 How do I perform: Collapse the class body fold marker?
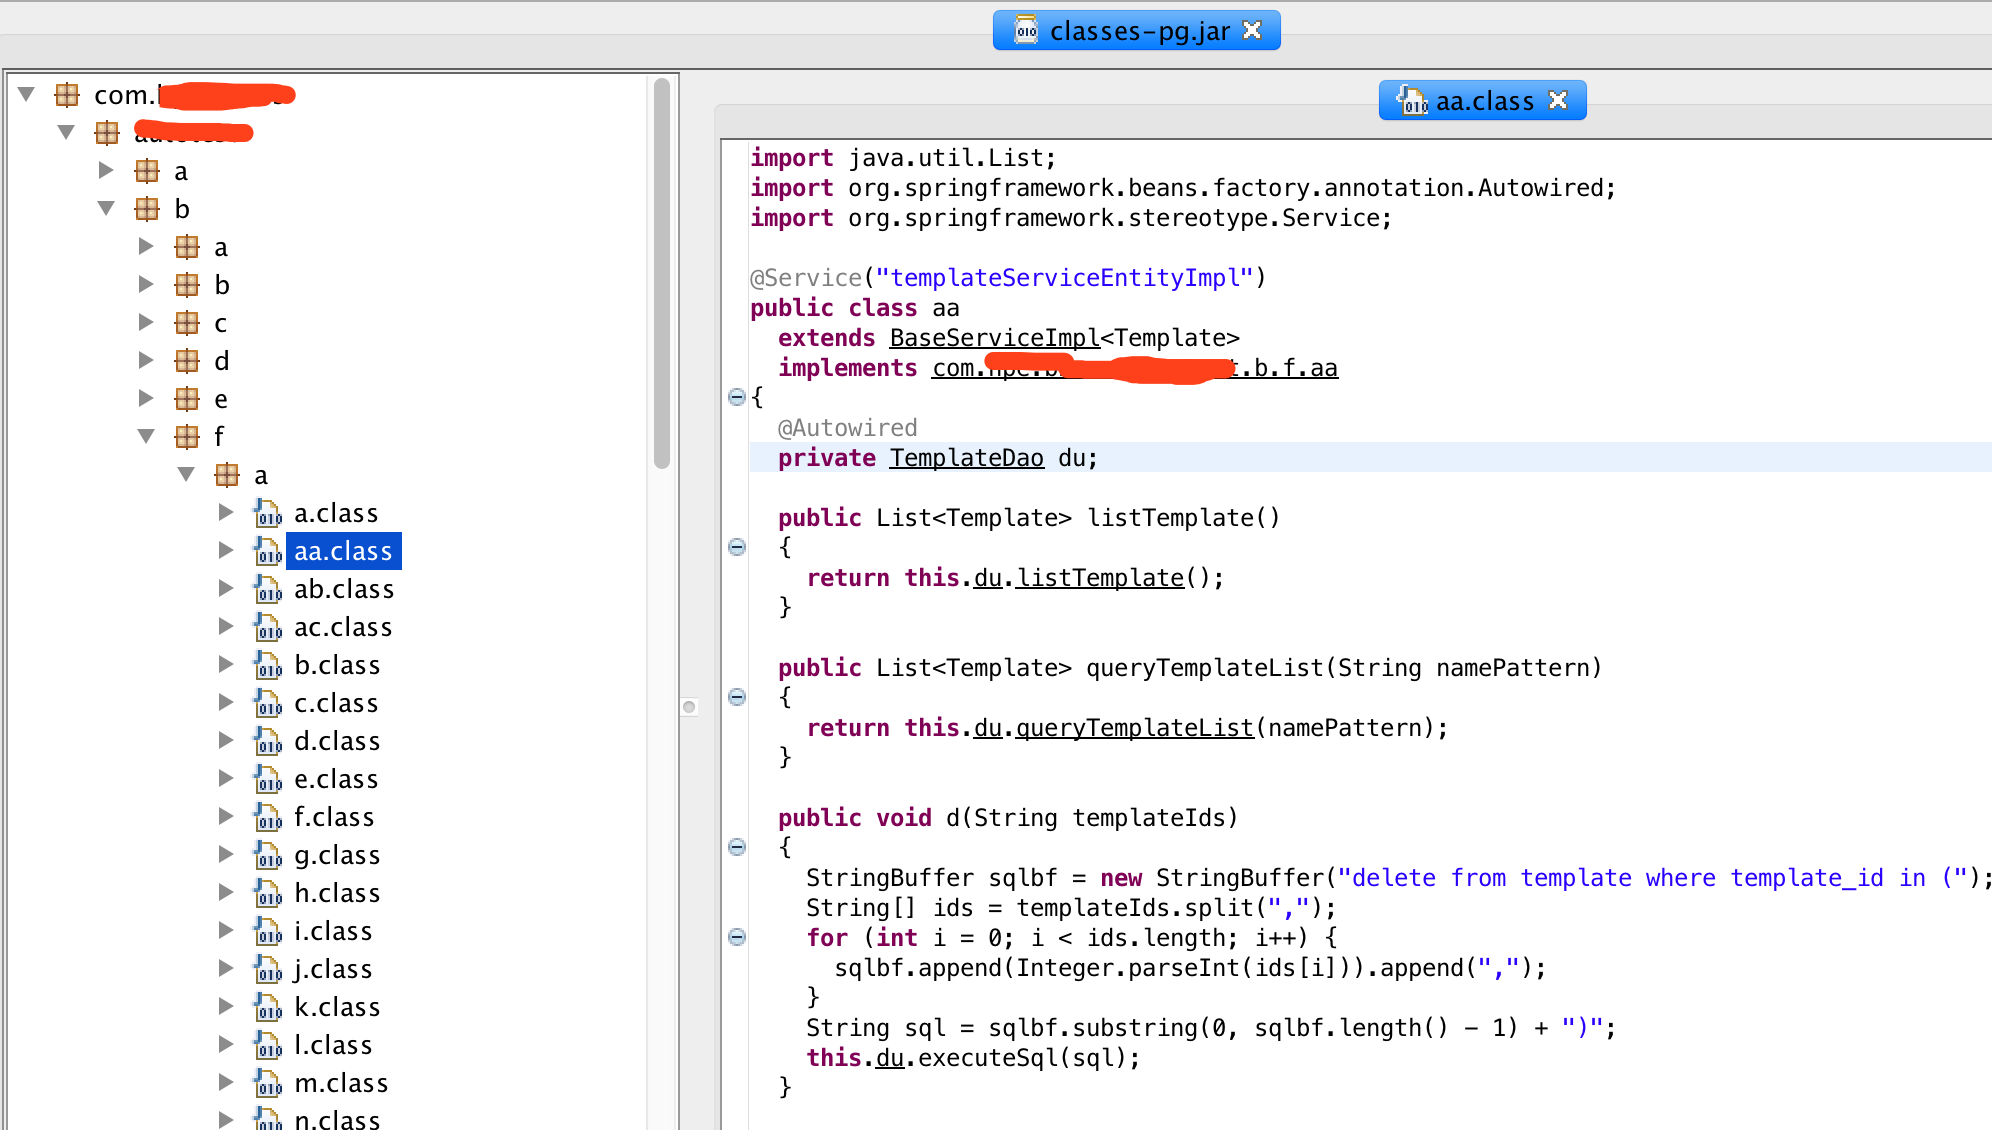tap(736, 397)
